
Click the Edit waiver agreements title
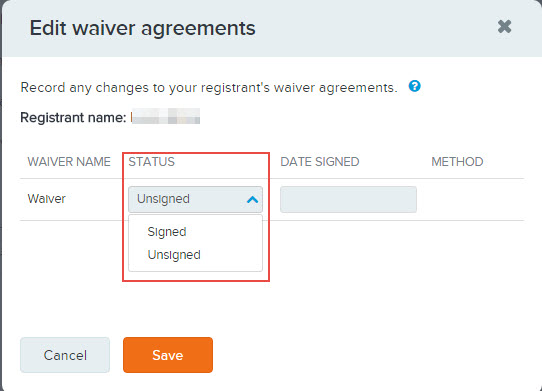click(x=142, y=28)
